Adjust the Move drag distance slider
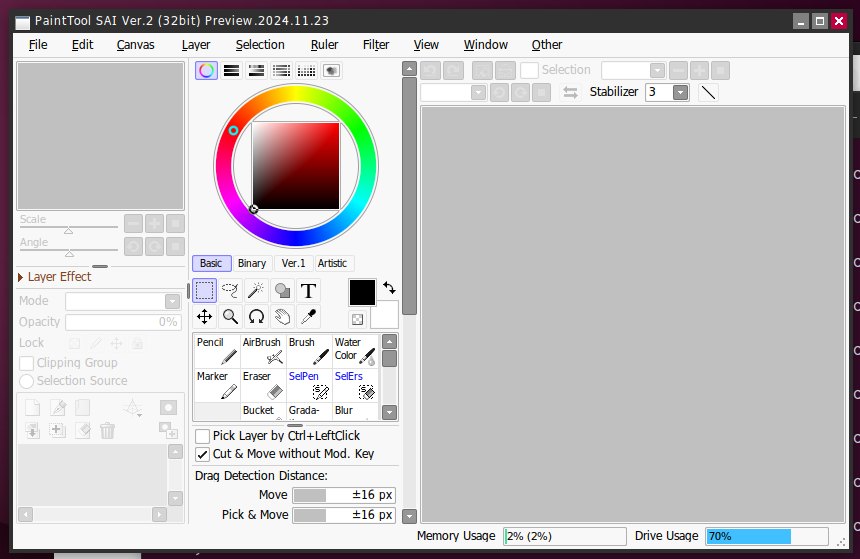This screenshot has width=860, height=559. tap(344, 495)
